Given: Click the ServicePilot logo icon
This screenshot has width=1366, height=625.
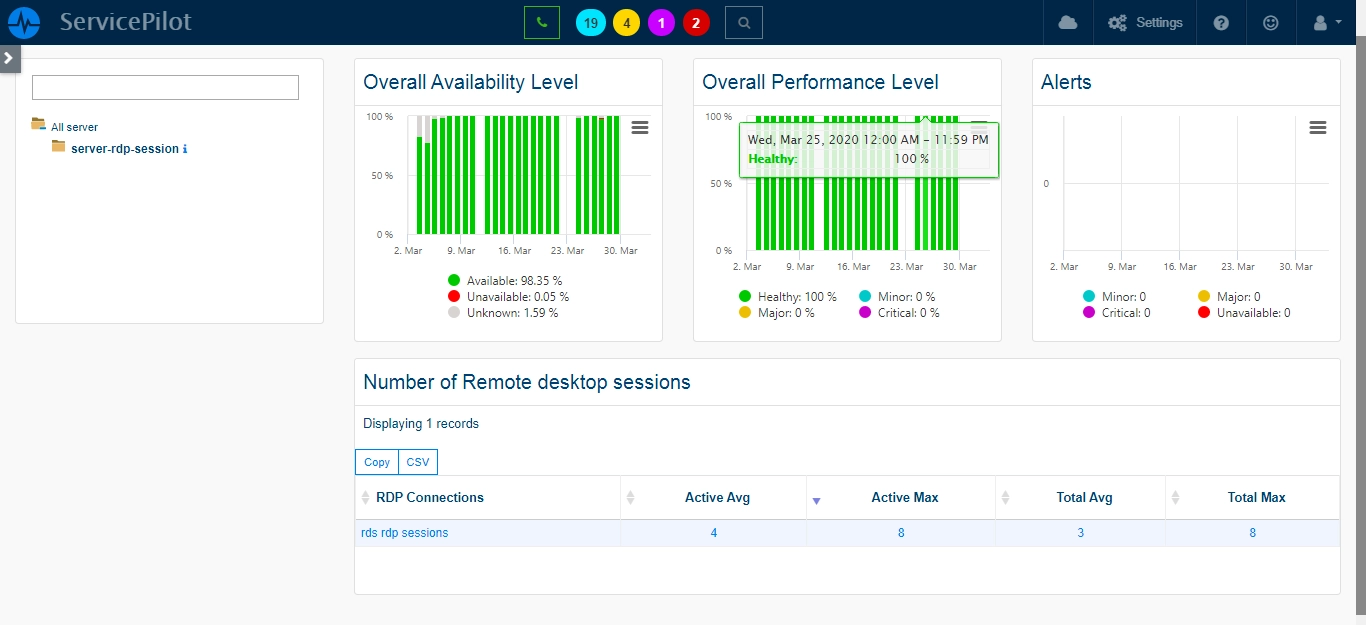Looking at the screenshot, I should [23, 22].
